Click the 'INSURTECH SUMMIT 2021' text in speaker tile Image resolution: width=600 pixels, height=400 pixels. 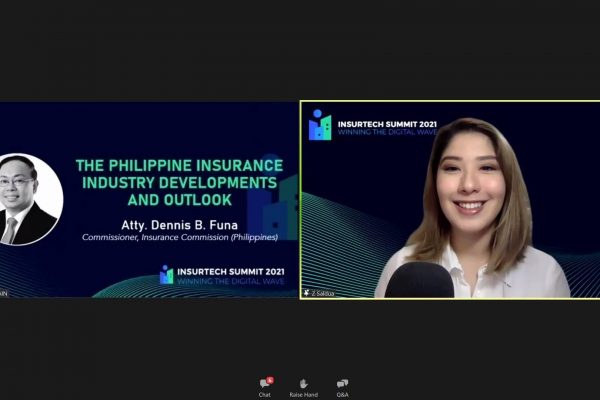tap(387, 124)
